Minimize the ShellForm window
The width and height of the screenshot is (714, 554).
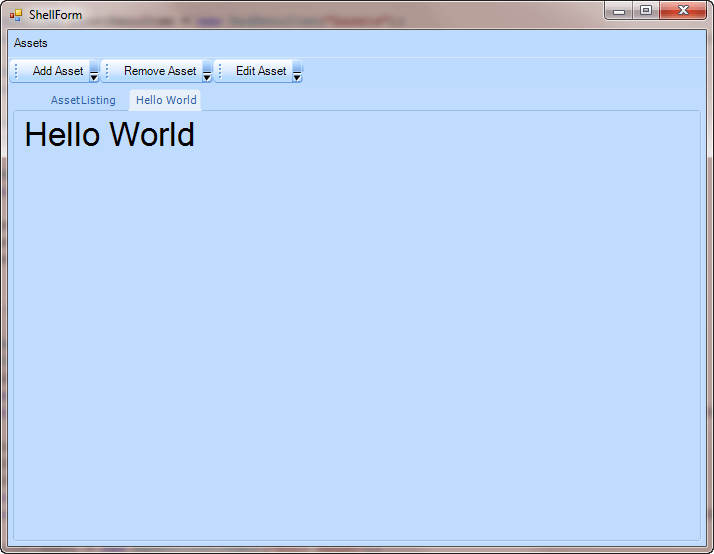point(618,10)
